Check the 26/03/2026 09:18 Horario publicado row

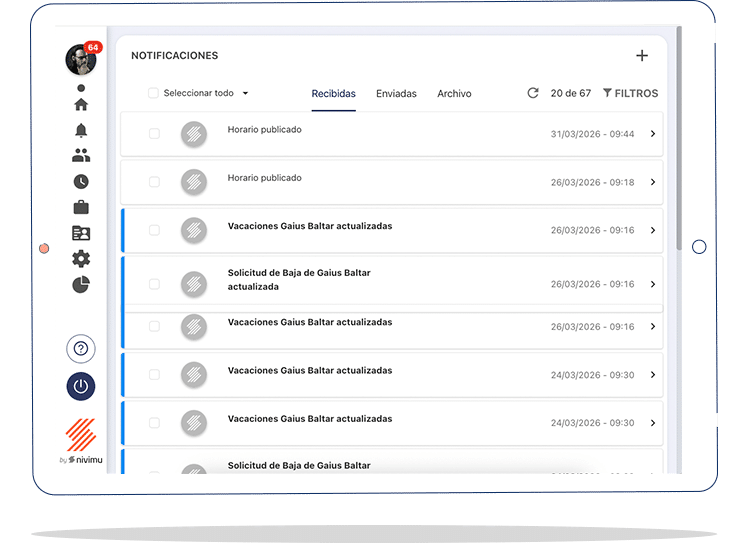pyautogui.click(x=154, y=182)
